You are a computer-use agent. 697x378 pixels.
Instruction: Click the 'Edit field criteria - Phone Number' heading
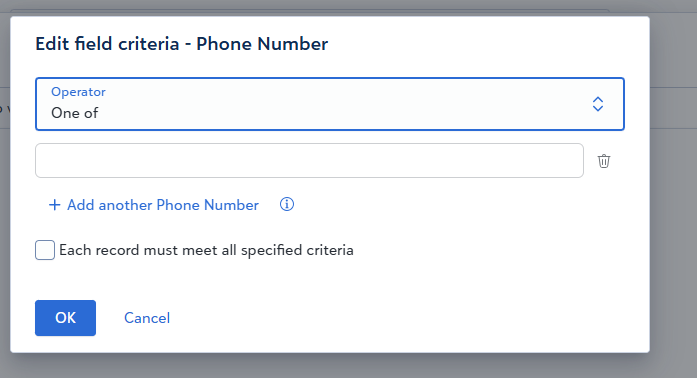181,44
